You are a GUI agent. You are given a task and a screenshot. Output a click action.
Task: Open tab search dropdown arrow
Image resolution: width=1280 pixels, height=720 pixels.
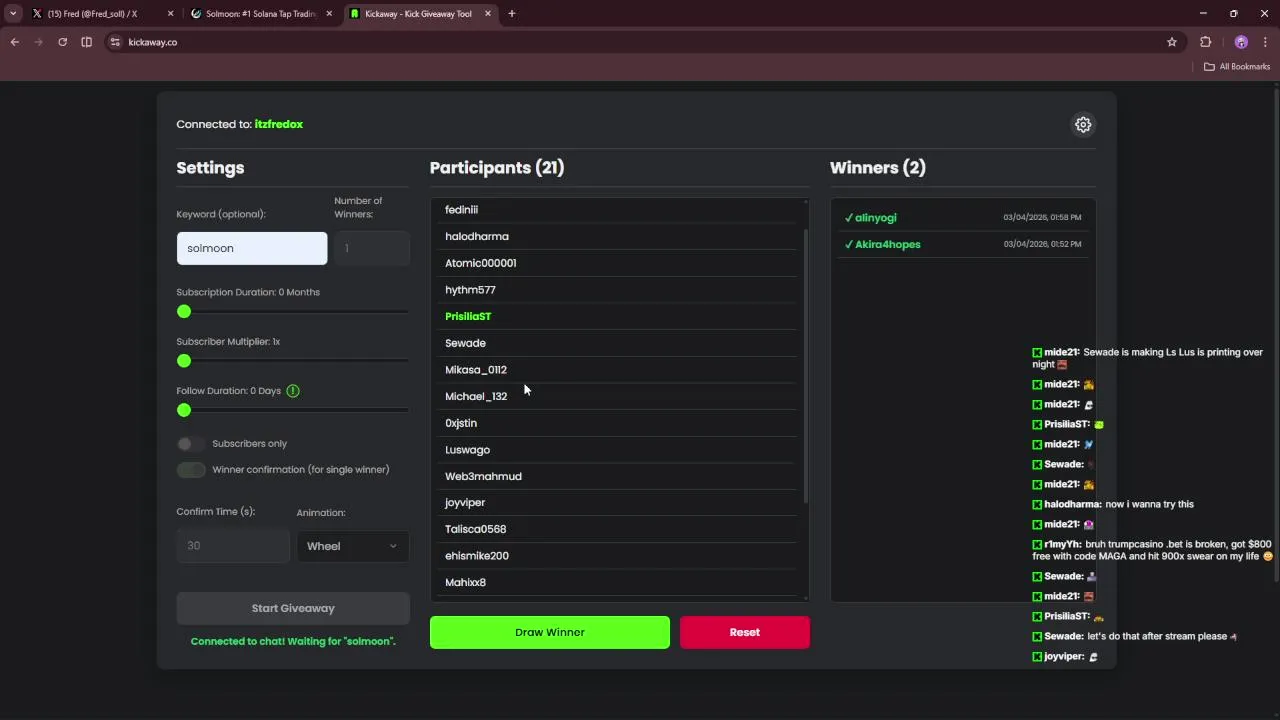point(13,14)
